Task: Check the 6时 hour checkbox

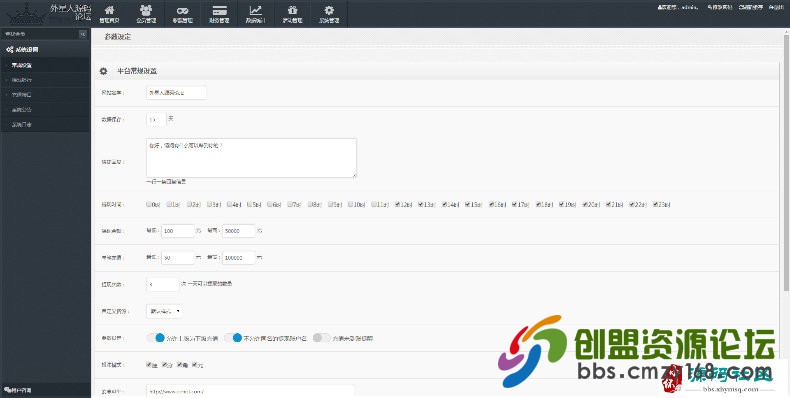Action: click(271, 204)
